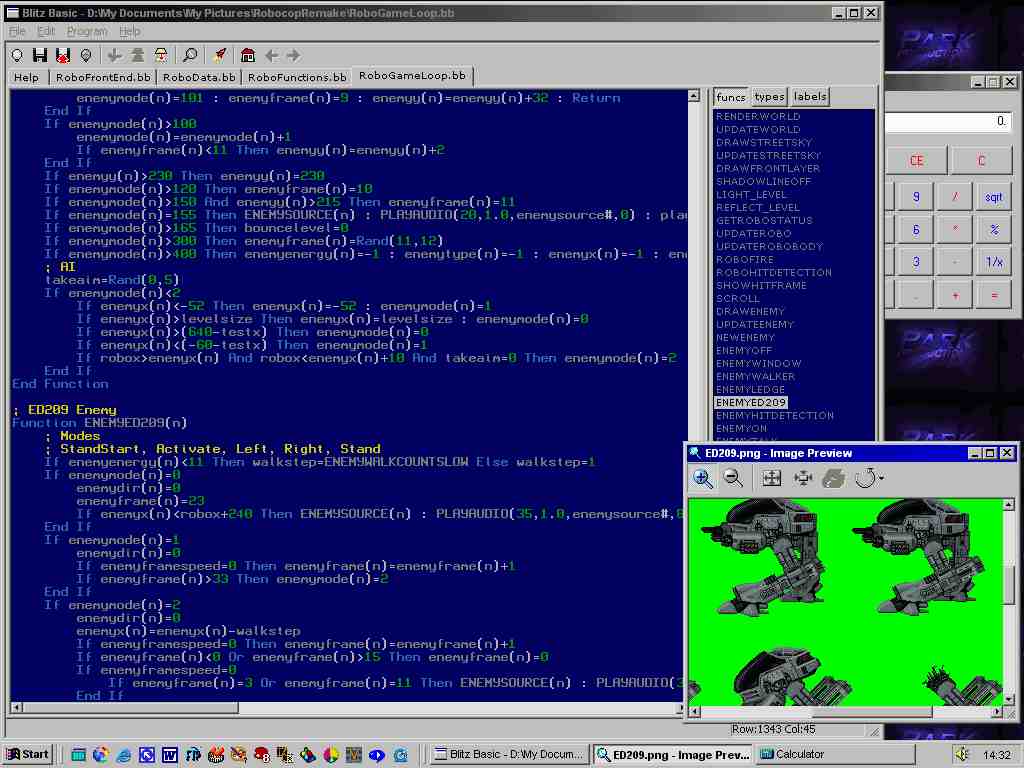Zoom out in the Image Preview window
Viewport: 1024px width, 768px height.
coord(733,479)
